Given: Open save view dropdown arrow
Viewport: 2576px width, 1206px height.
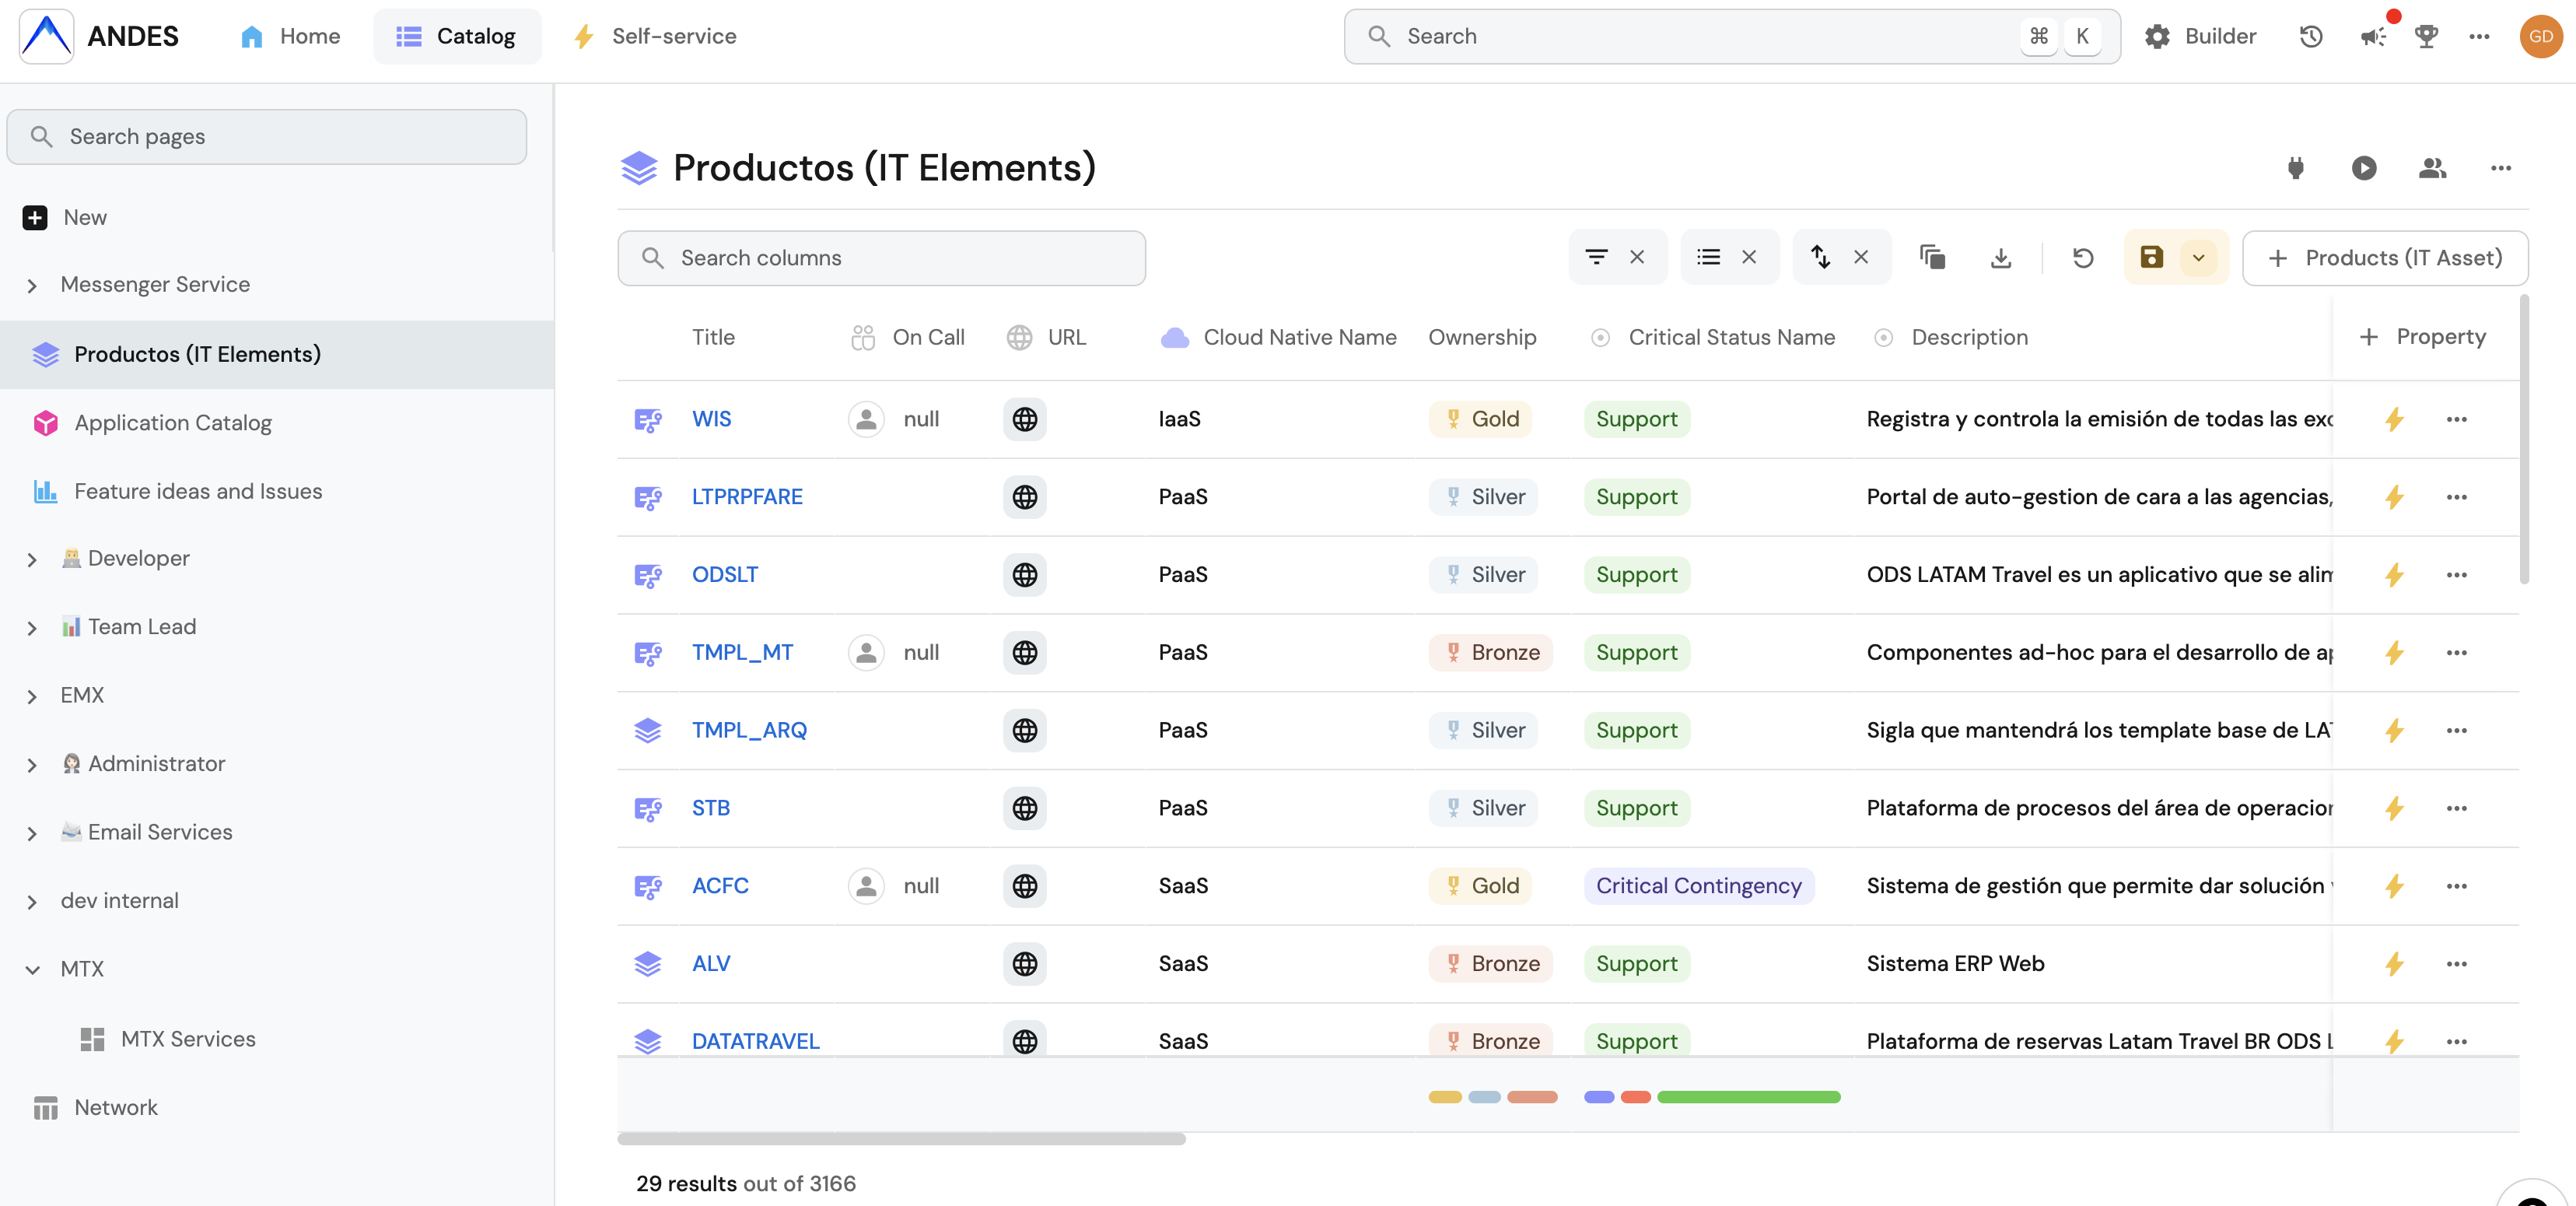Looking at the screenshot, I should [x=2199, y=258].
